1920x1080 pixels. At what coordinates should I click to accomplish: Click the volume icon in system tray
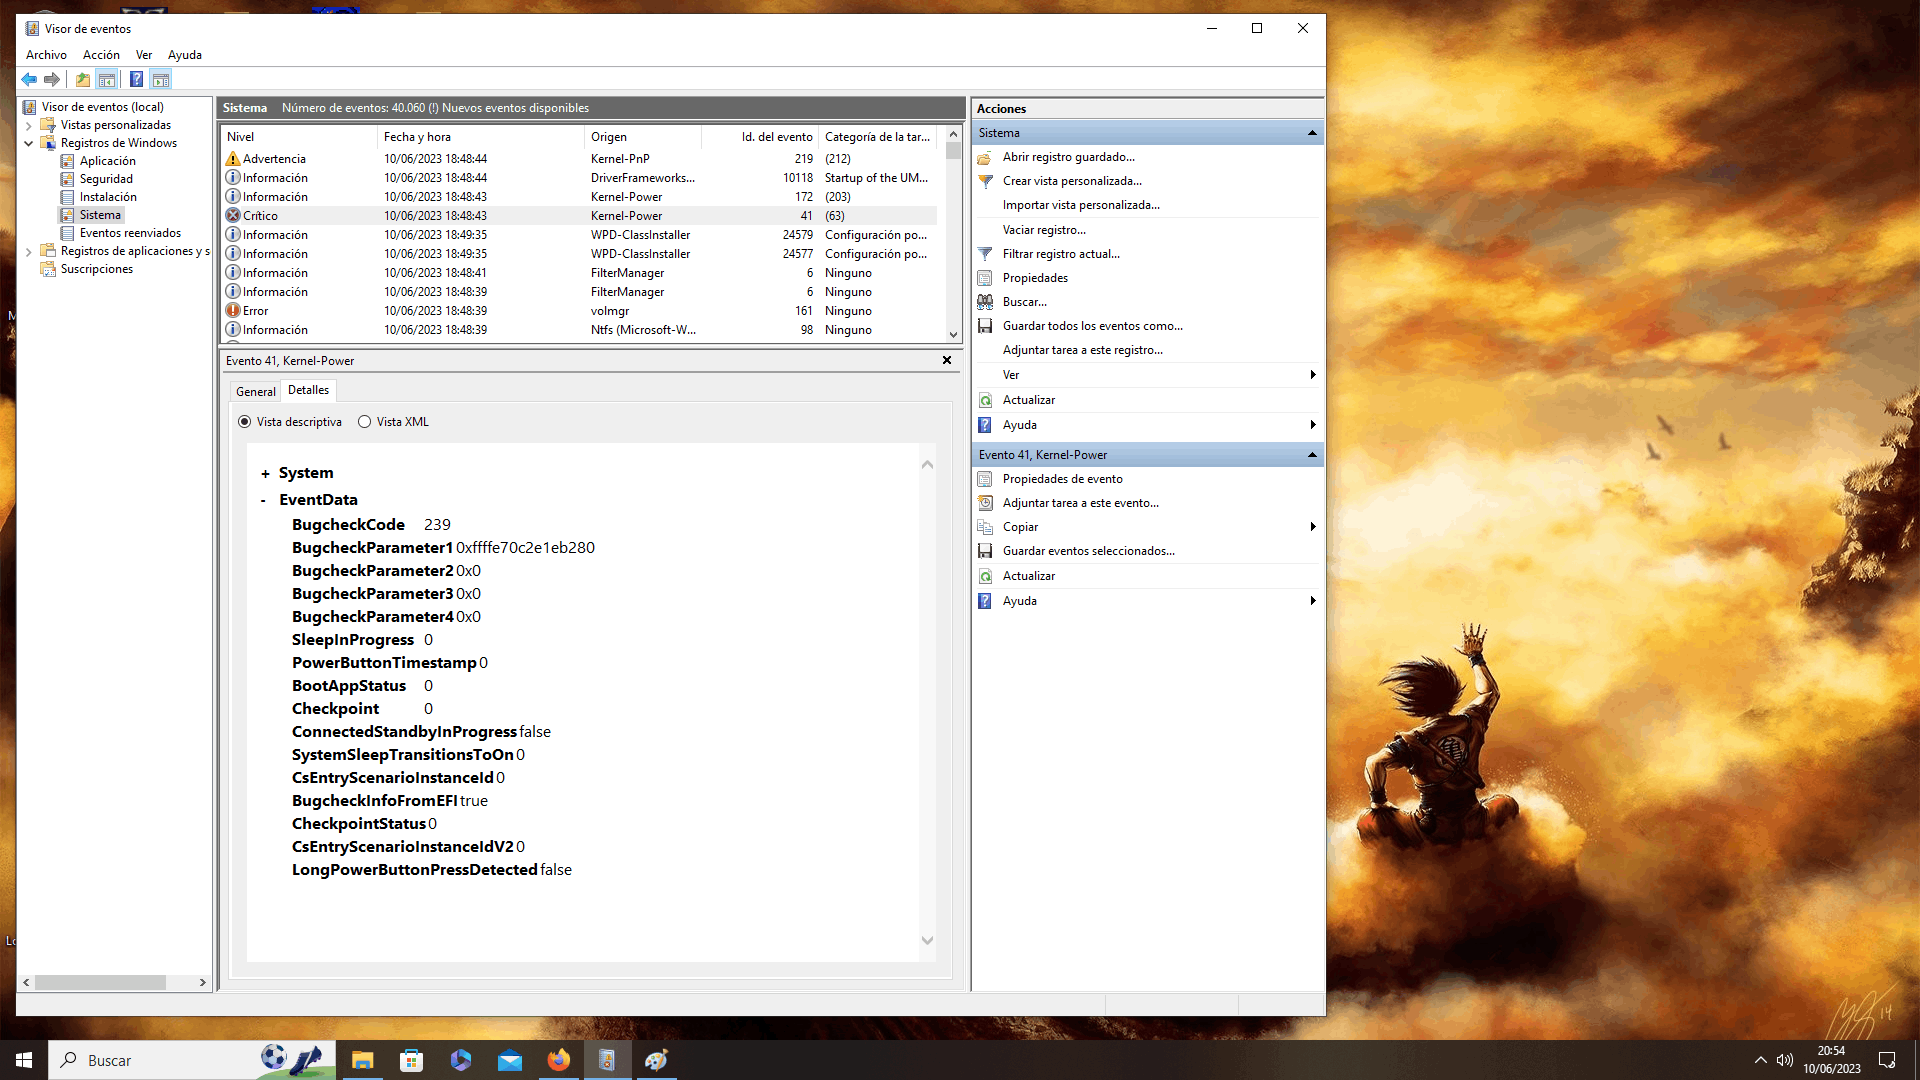[1785, 1061]
